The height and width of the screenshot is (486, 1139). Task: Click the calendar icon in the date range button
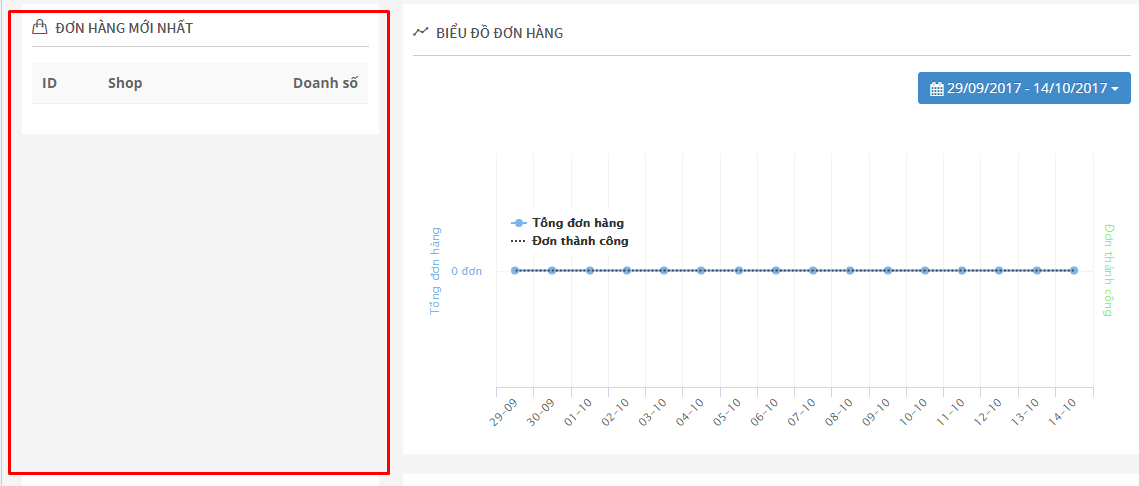point(937,89)
